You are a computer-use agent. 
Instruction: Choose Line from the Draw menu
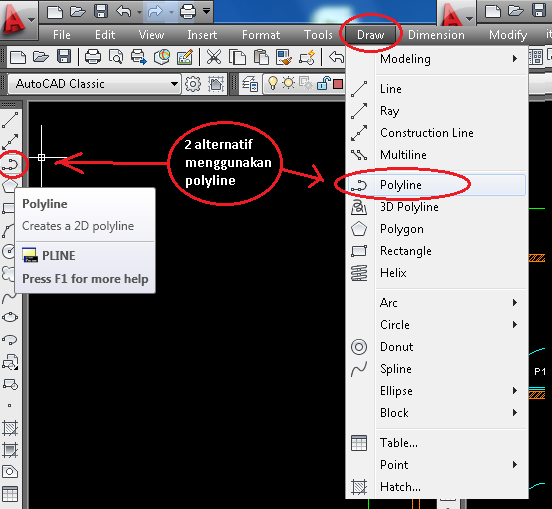(x=436, y=89)
